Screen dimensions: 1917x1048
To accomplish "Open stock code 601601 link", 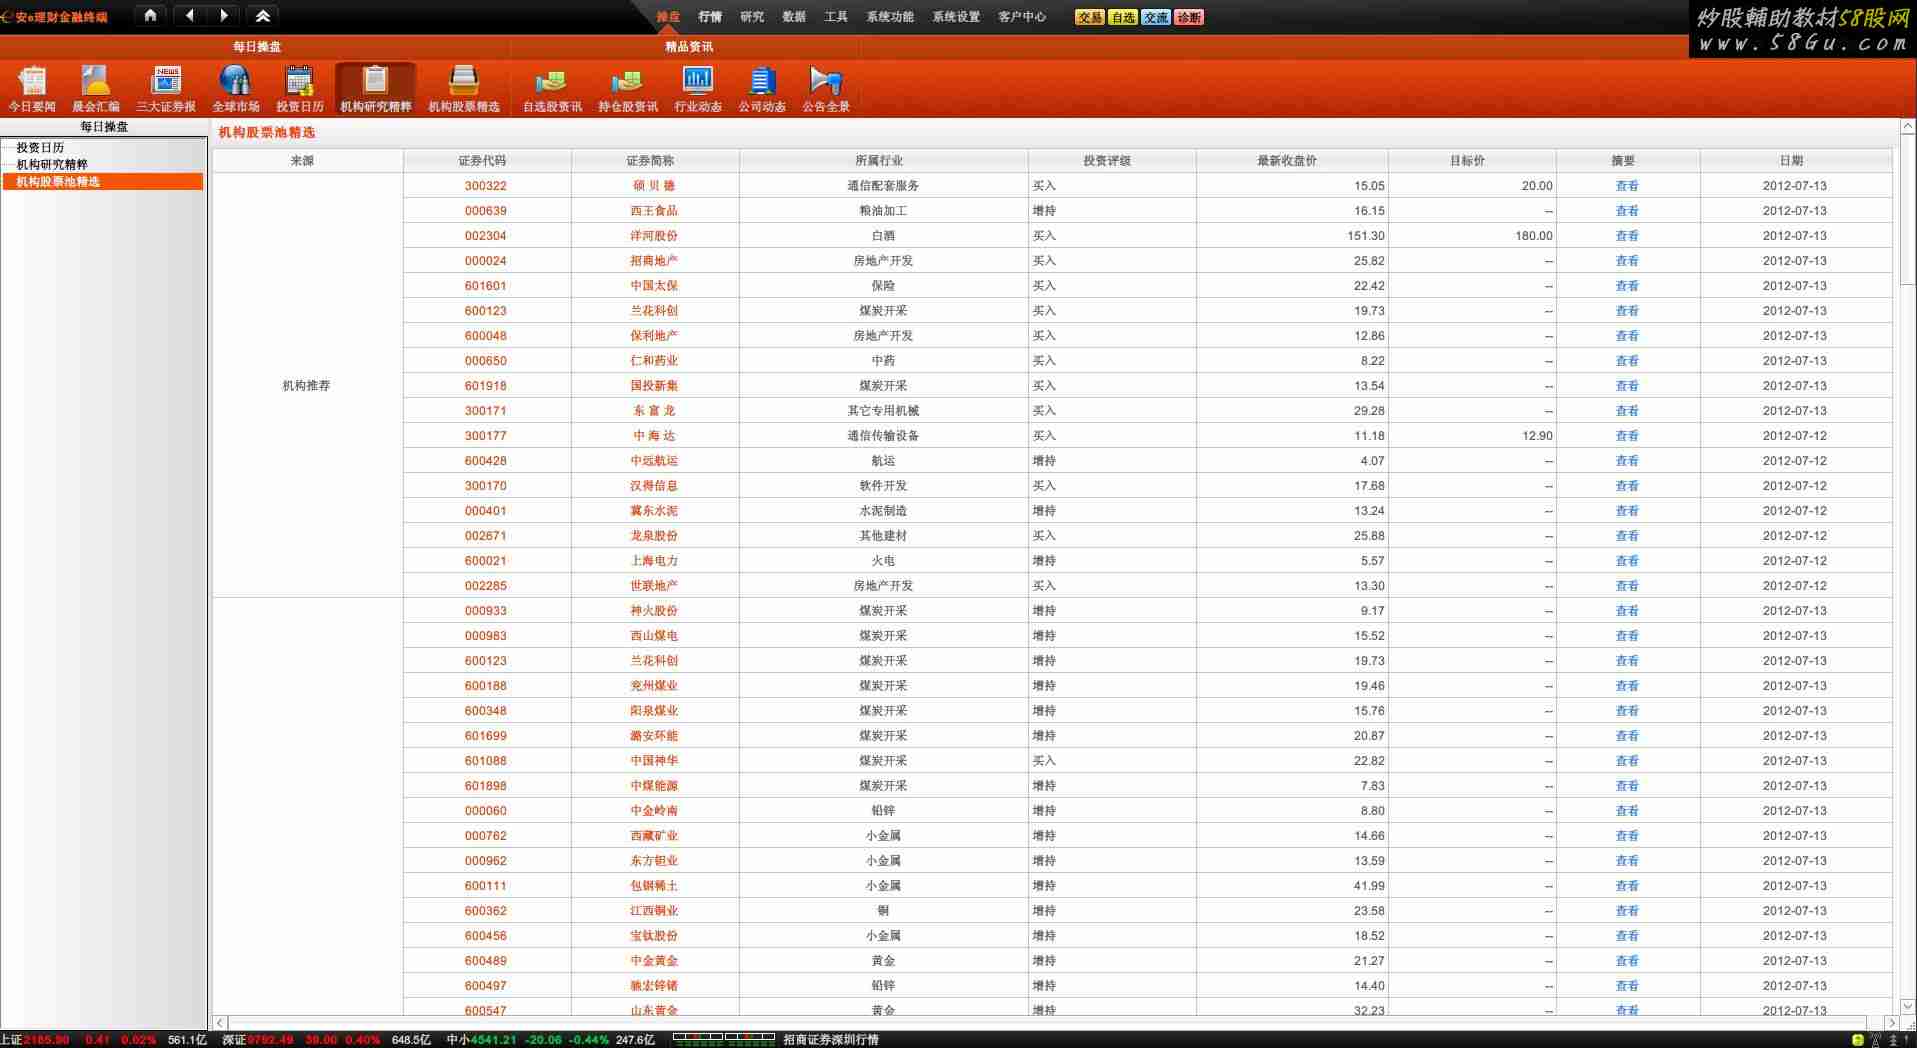I will point(486,286).
